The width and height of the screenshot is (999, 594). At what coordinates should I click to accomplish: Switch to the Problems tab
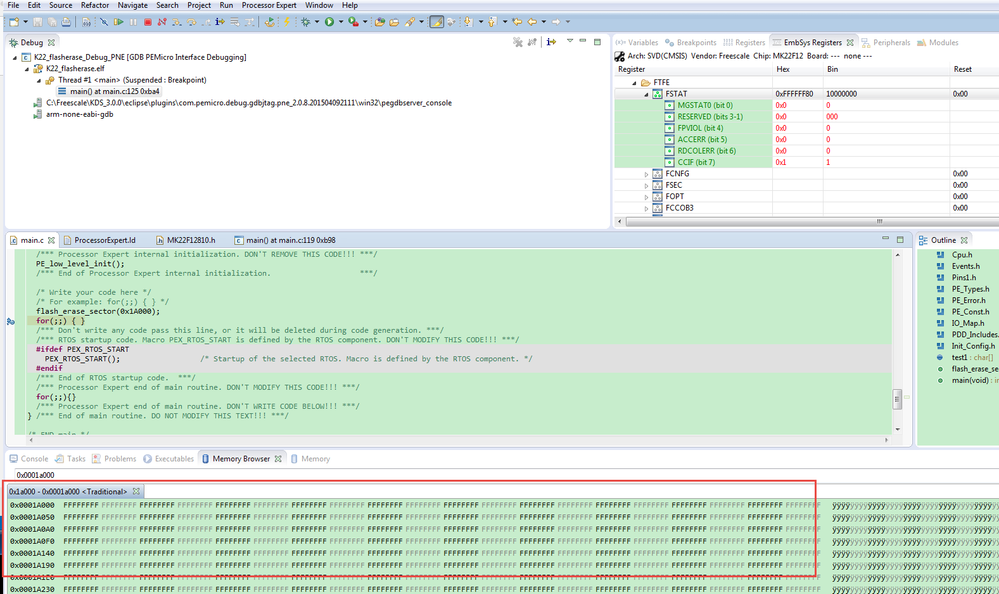pyautogui.click(x=114, y=459)
